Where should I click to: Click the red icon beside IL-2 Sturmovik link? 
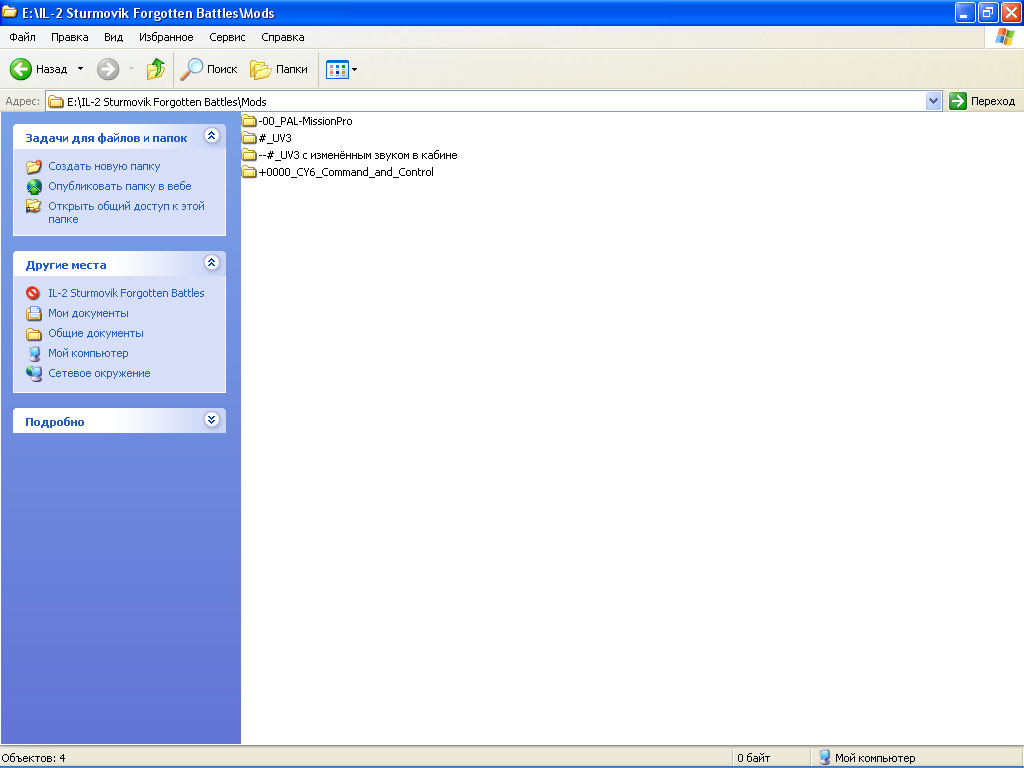click(x=33, y=293)
